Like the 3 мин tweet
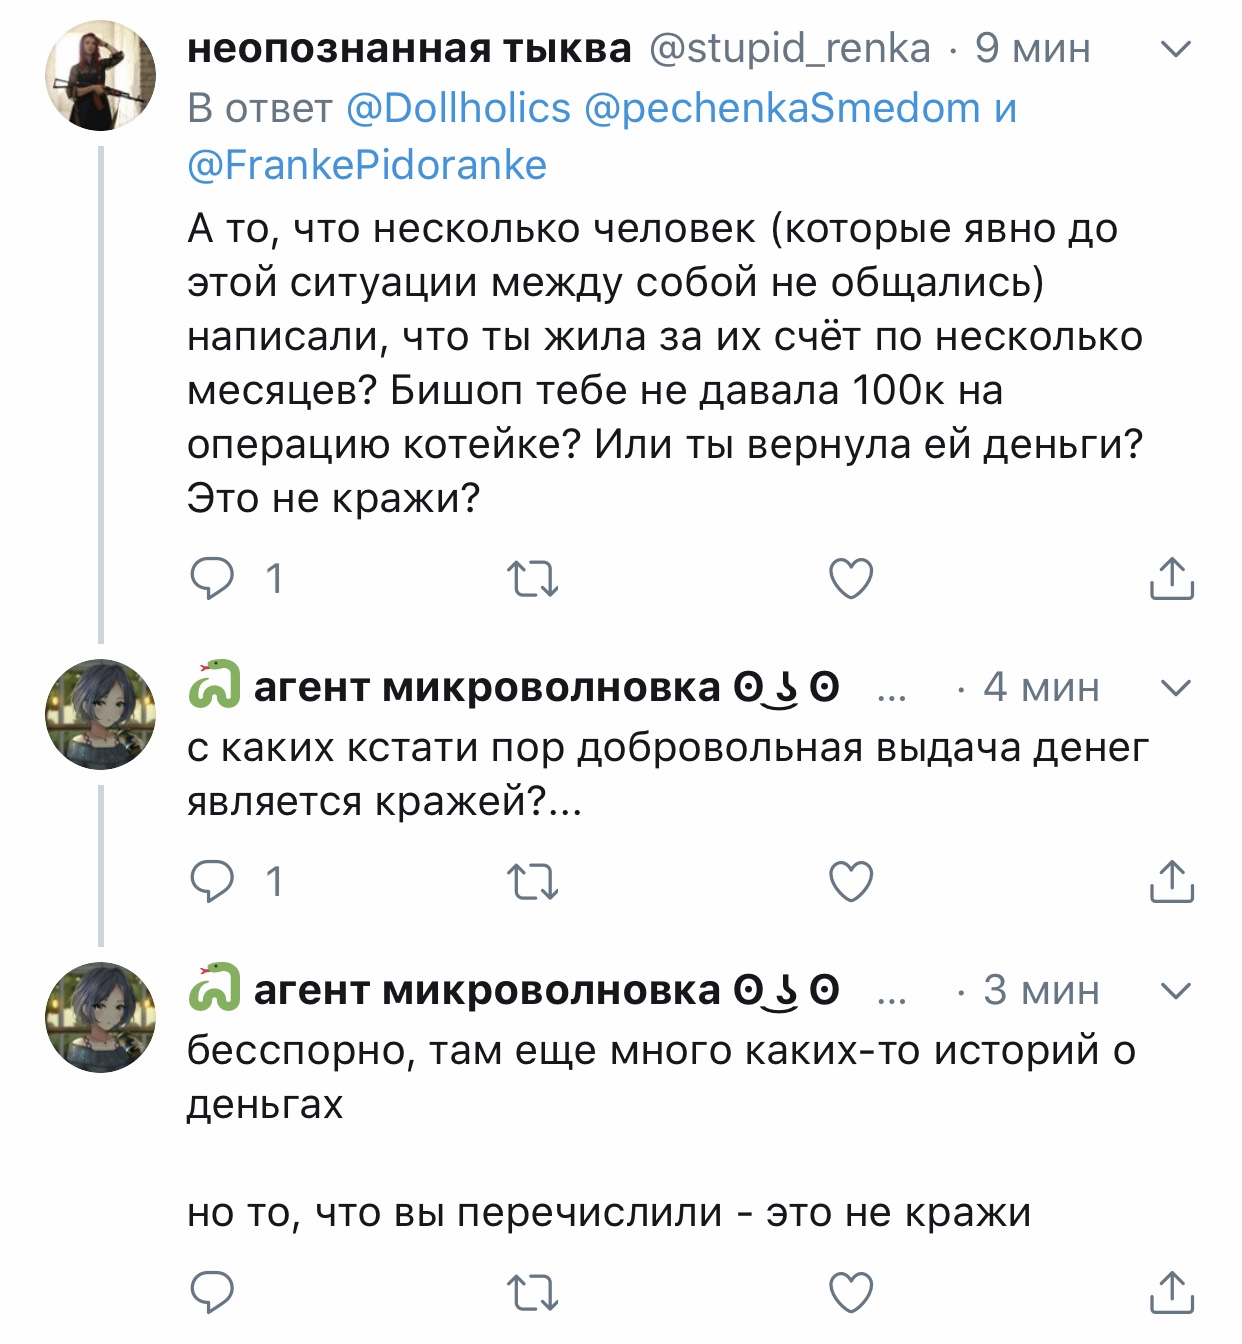 851,1292
